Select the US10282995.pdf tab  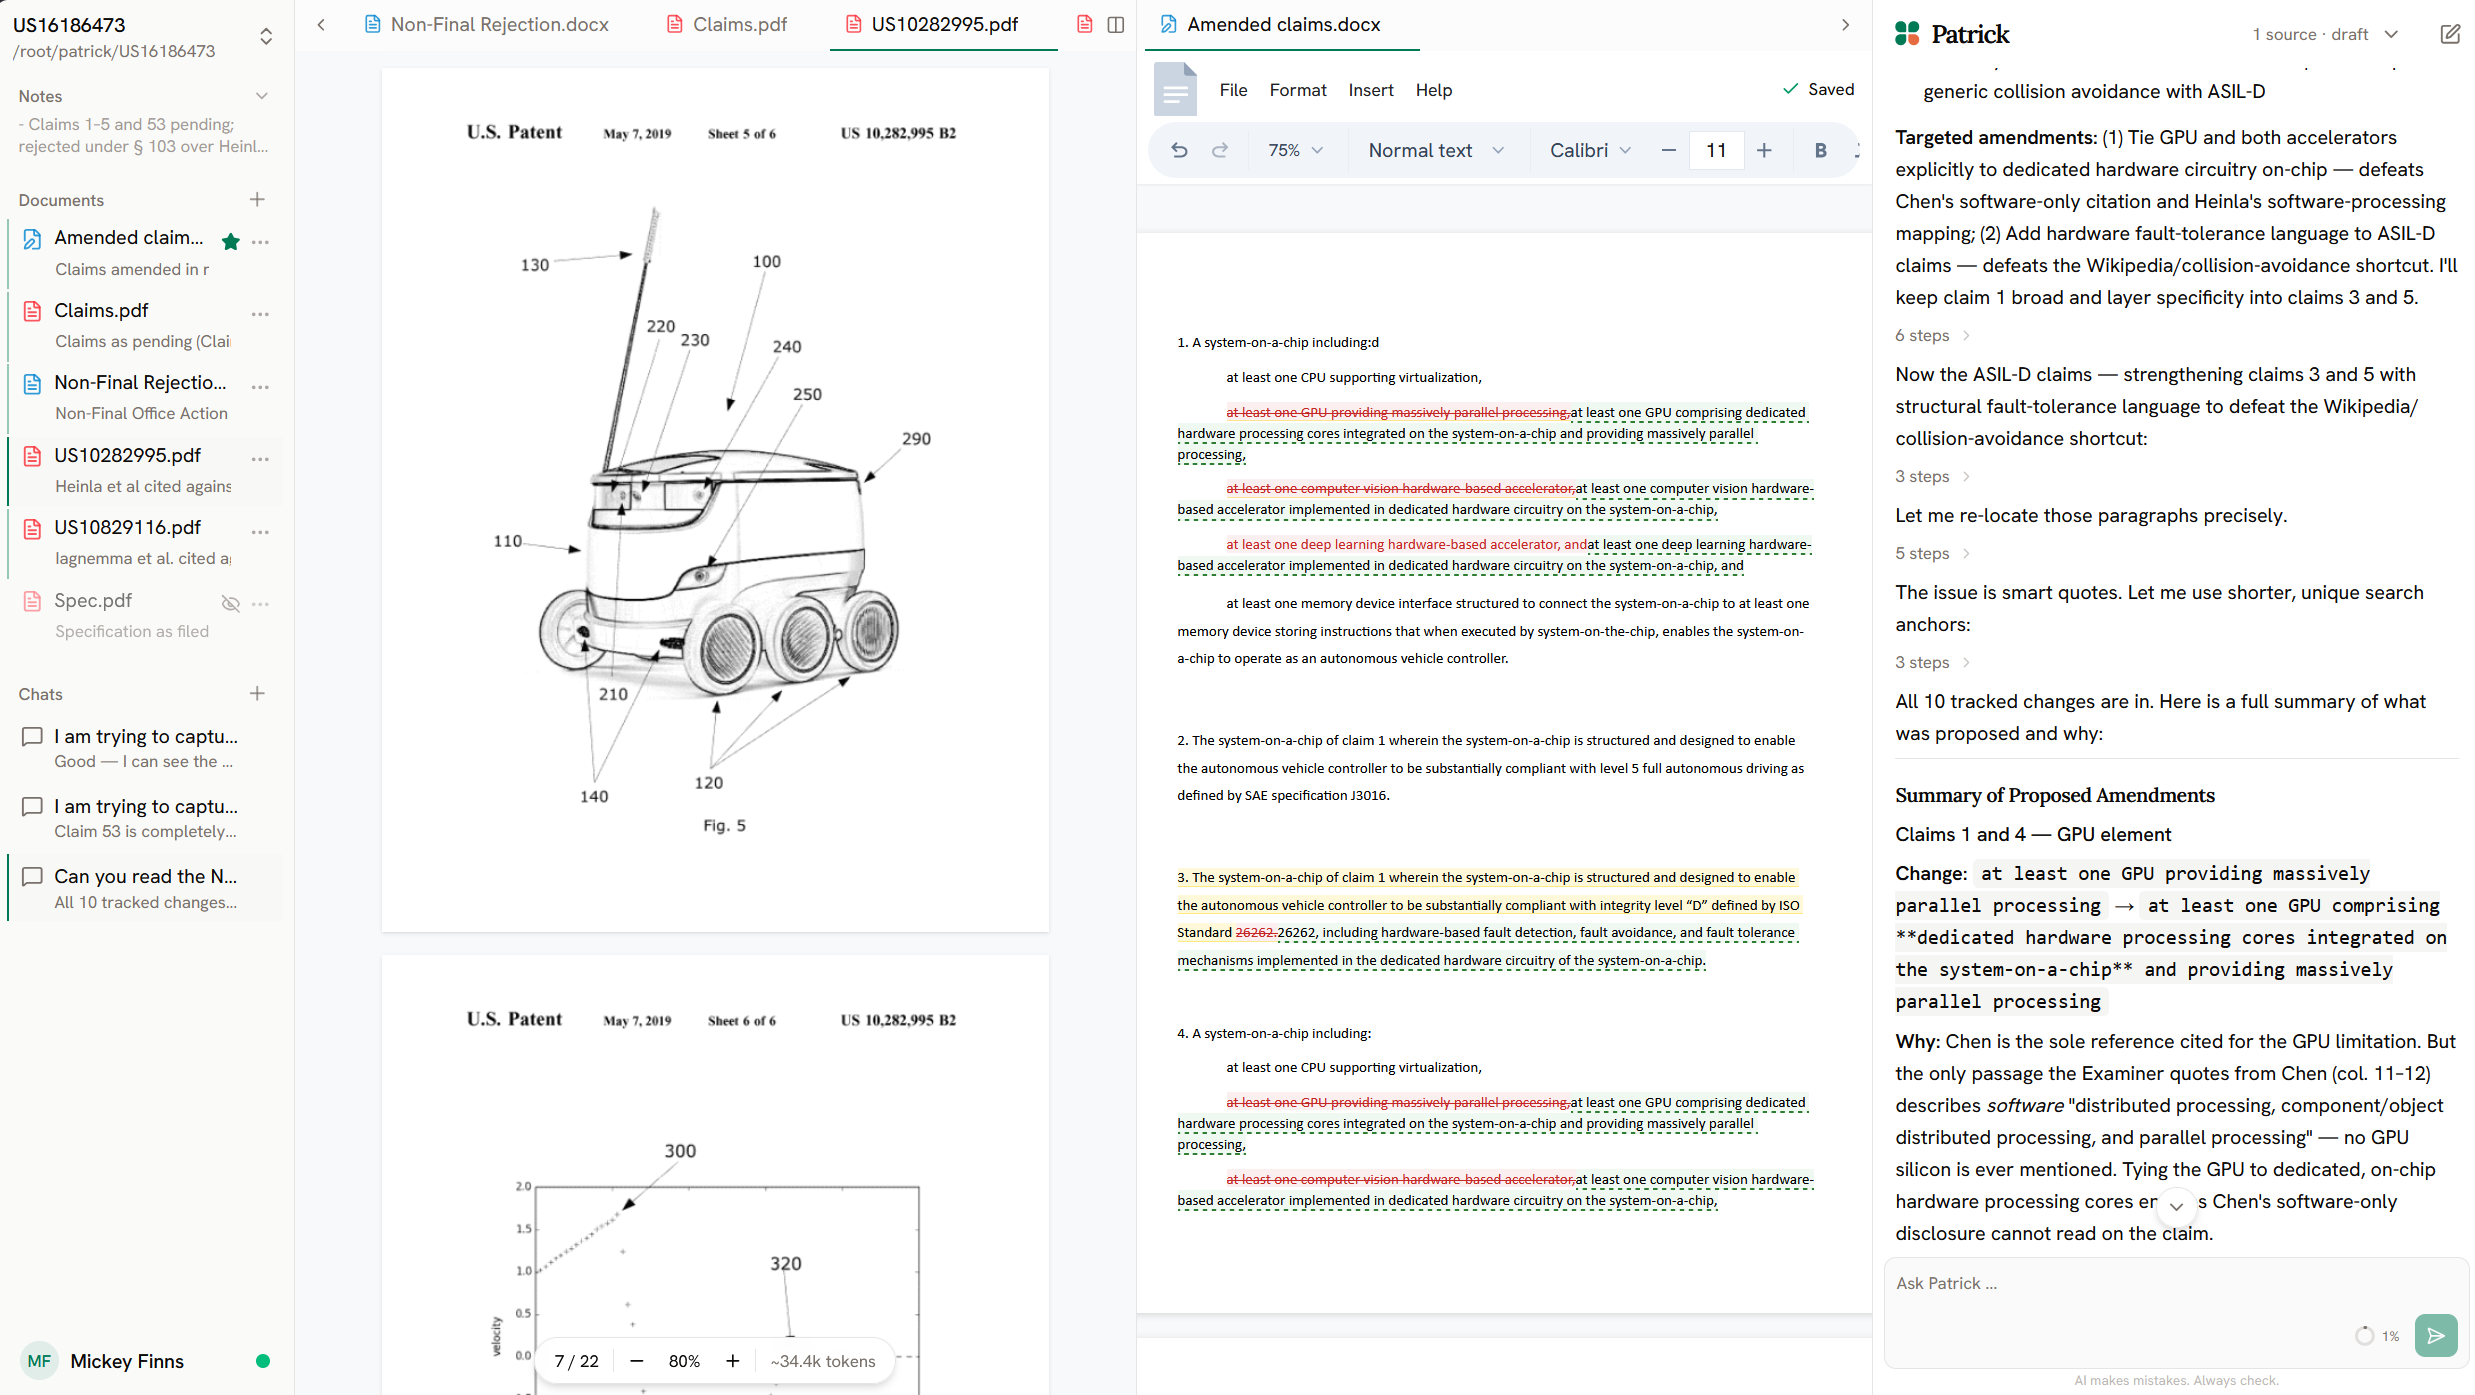[x=932, y=24]
